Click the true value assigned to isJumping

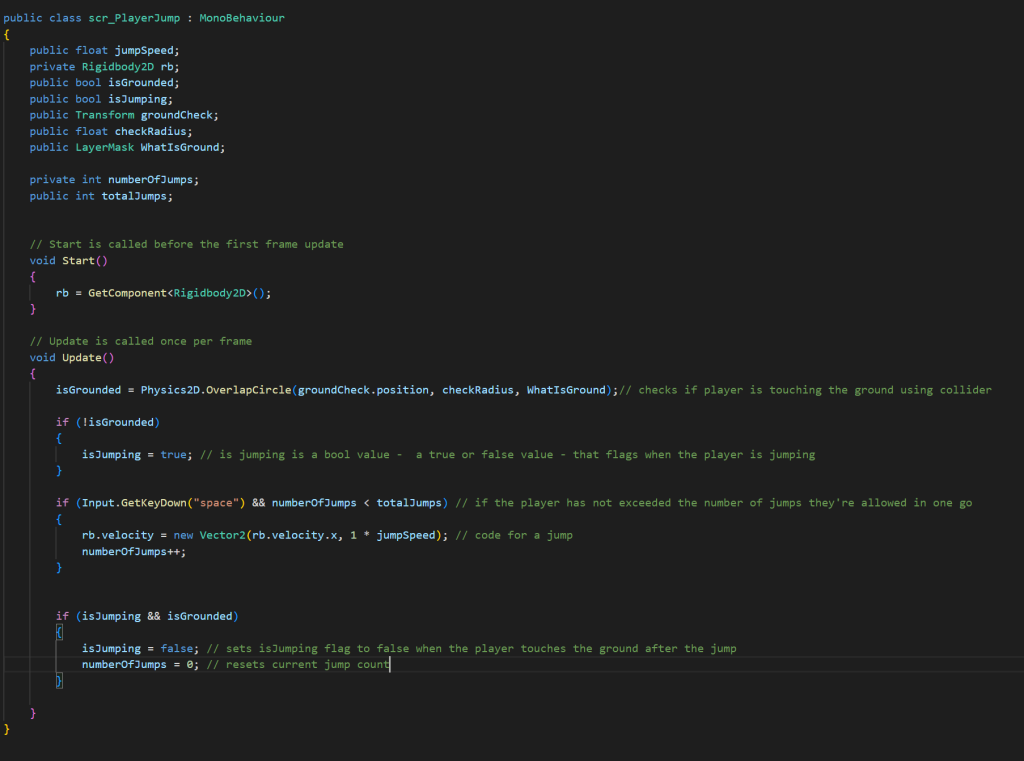(173, 455)
